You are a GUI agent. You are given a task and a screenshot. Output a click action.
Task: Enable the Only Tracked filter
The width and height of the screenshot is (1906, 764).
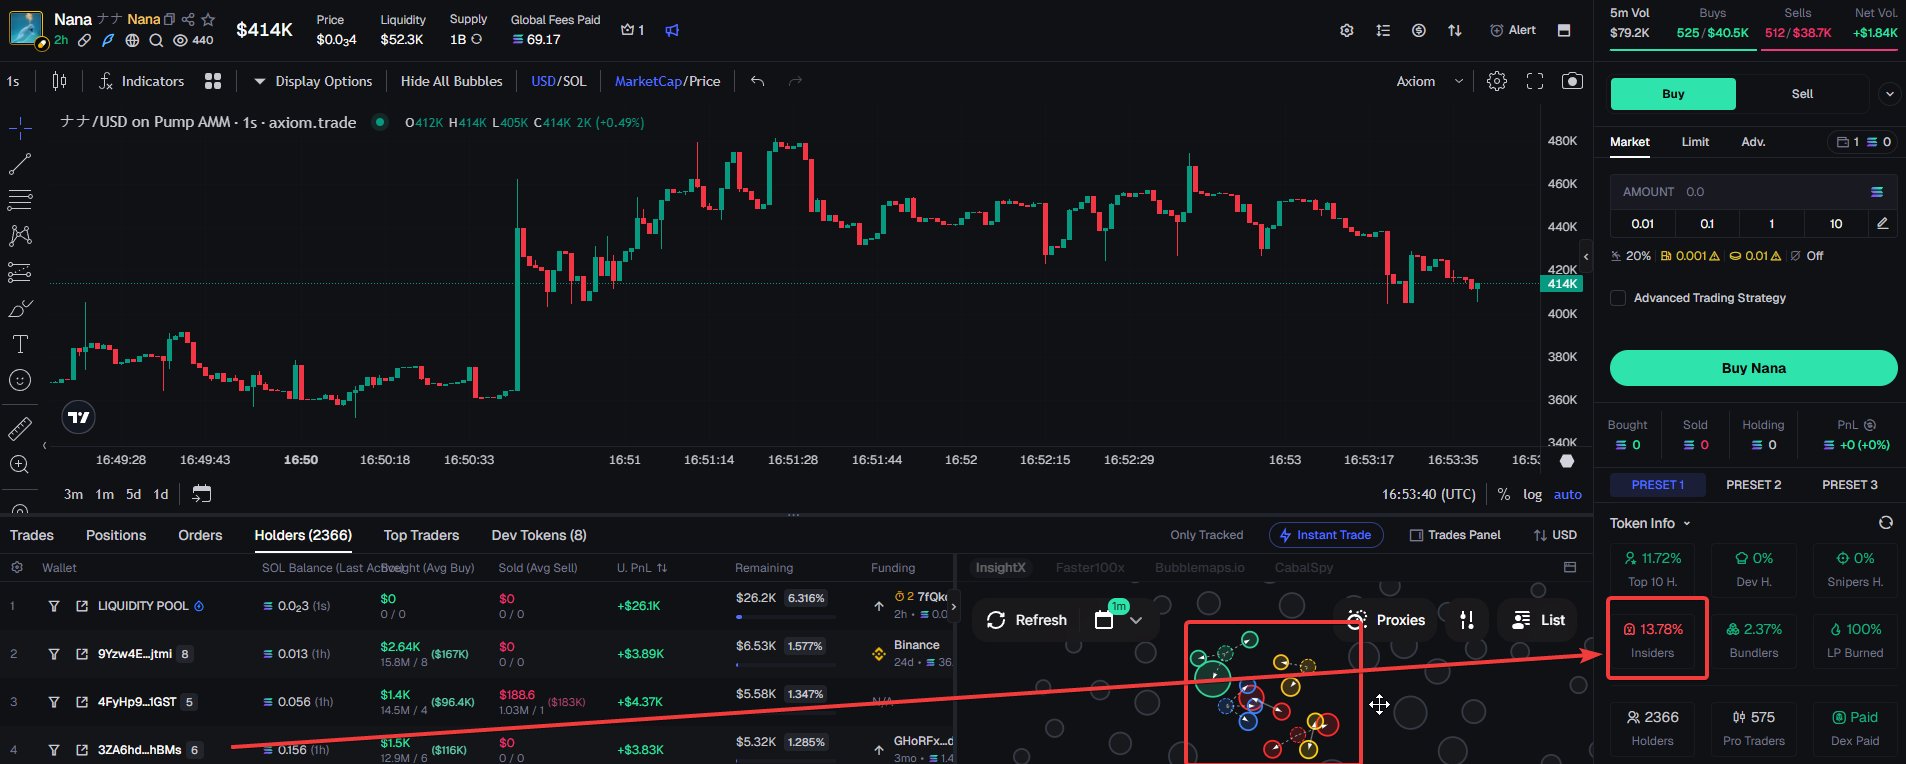1207,535
